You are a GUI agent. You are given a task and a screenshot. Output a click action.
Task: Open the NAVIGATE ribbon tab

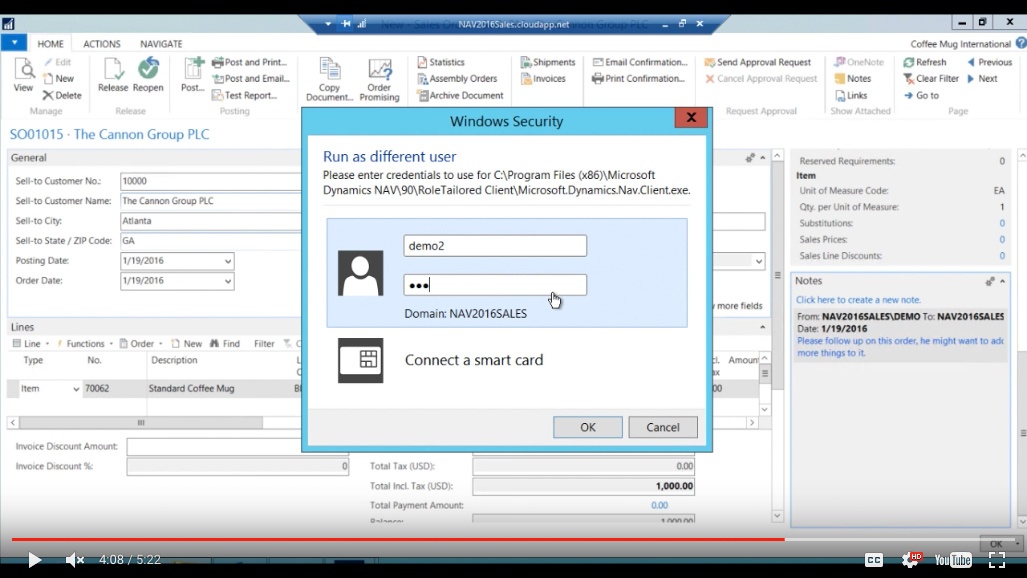point(163,43)
